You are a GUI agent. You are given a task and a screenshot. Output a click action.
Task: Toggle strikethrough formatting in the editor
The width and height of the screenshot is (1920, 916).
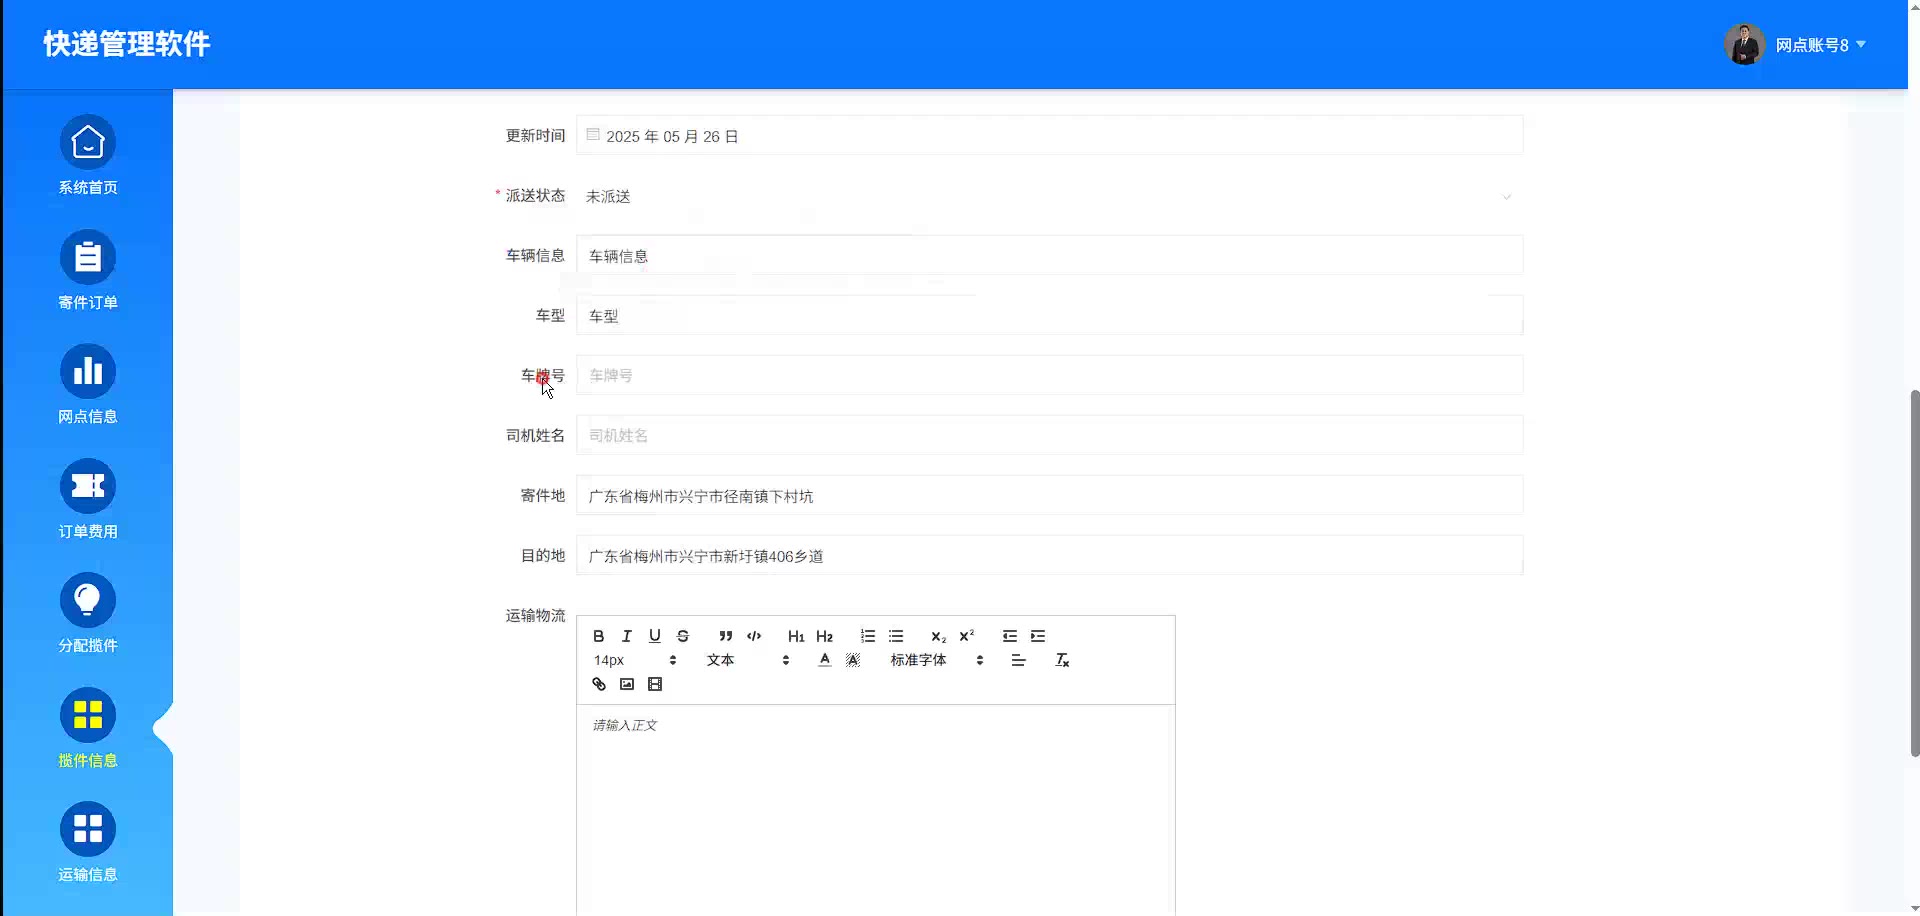tap(682, 636)
